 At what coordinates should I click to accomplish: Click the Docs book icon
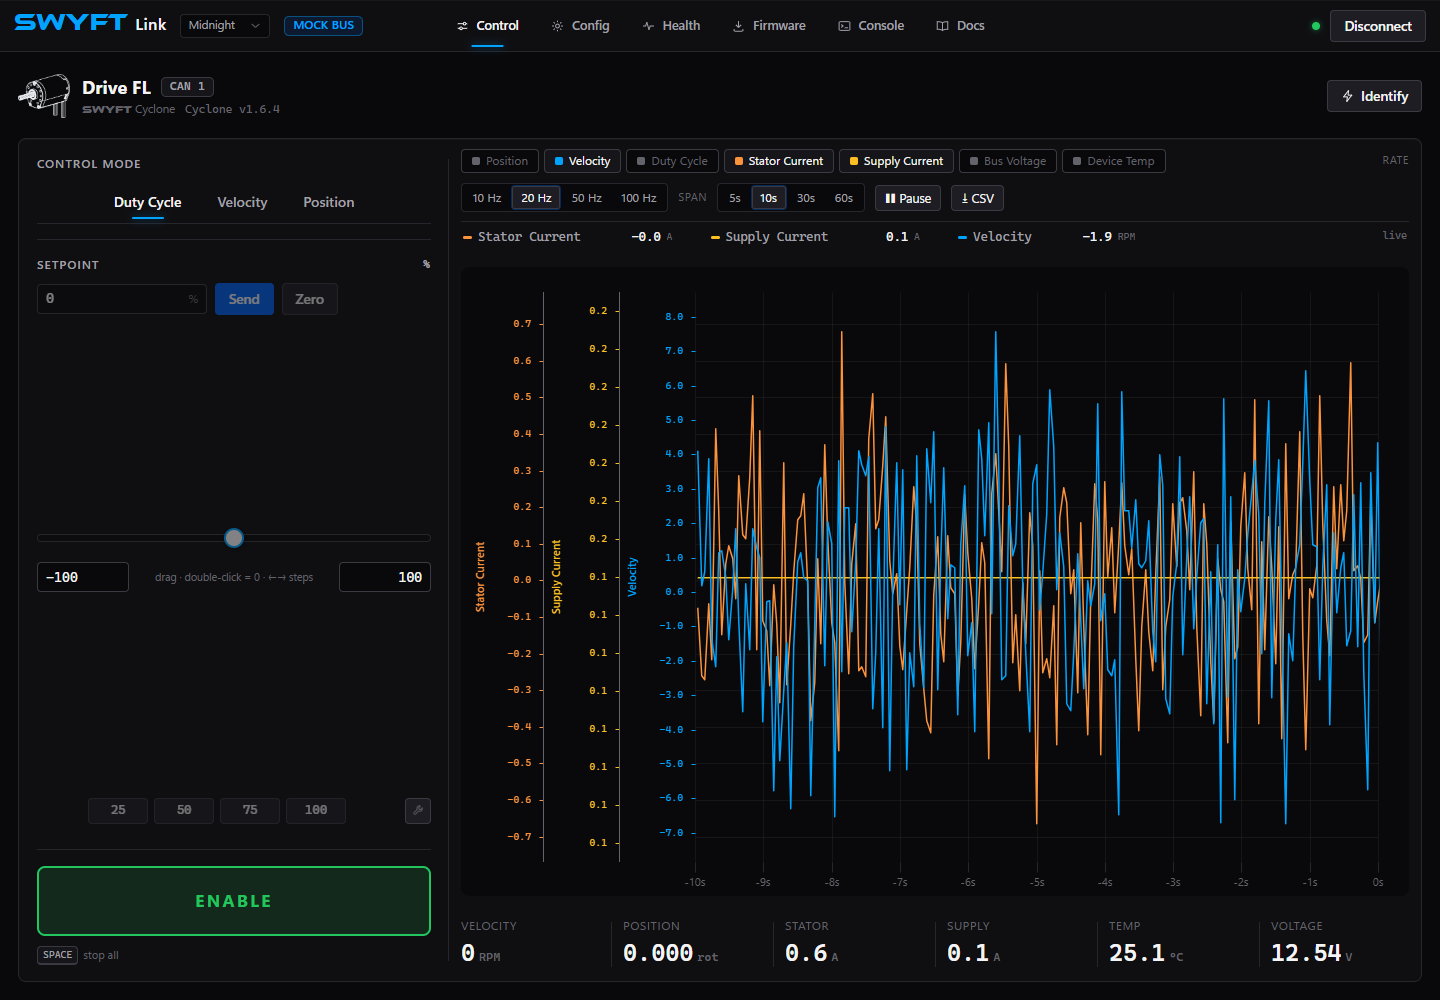[942, 26]
